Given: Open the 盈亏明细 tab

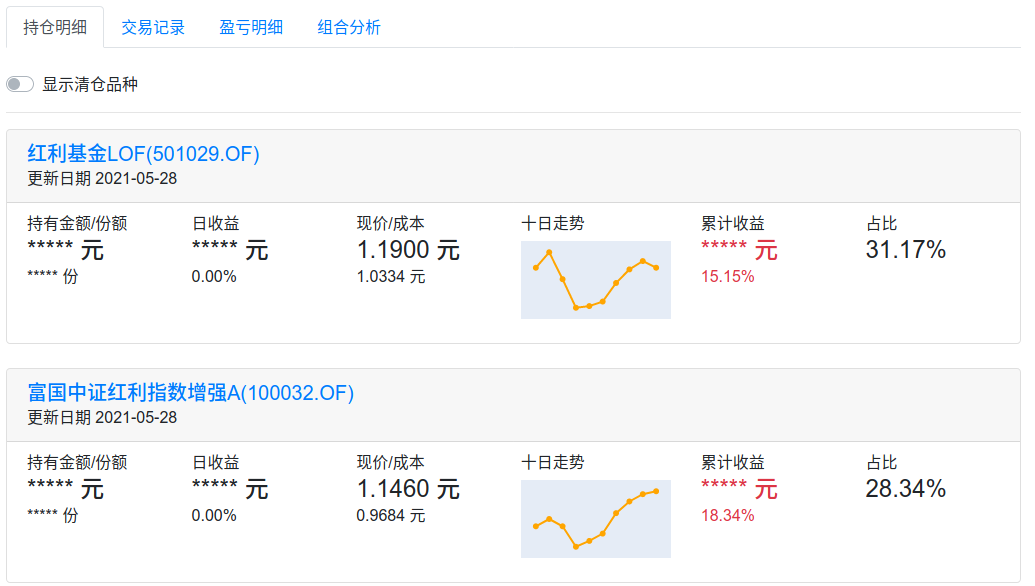Looking at the screenshot, I should pyautogui.click(x=251, y=28).
